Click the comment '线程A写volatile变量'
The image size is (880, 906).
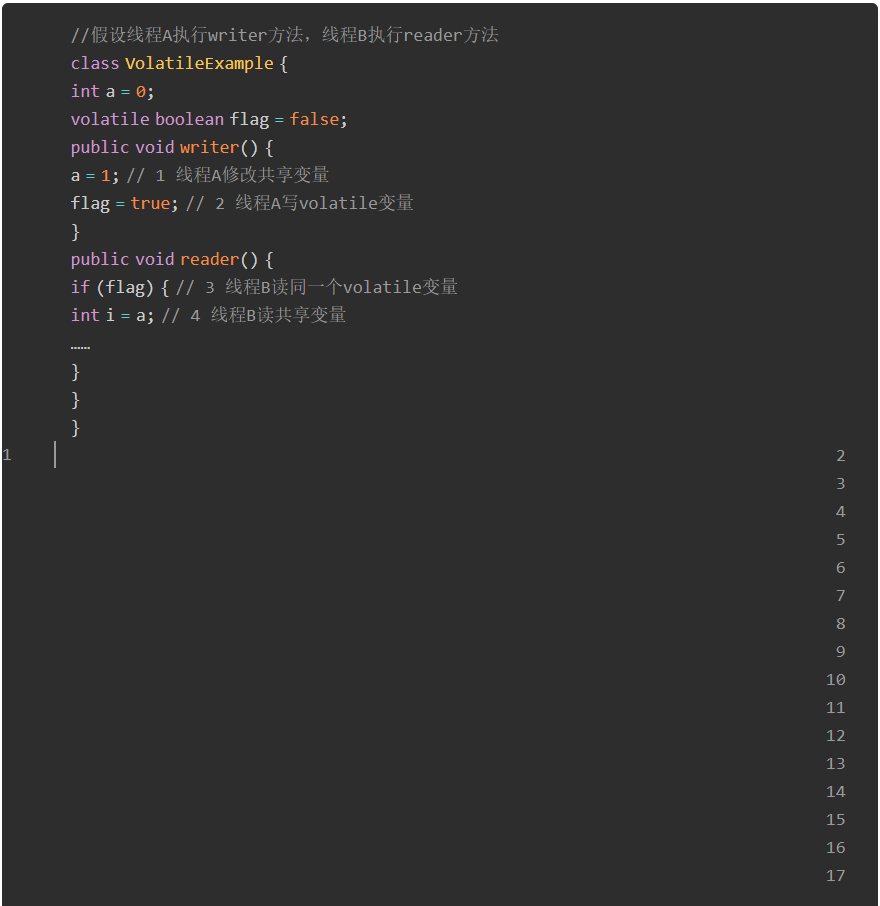[x=324, y=203]
